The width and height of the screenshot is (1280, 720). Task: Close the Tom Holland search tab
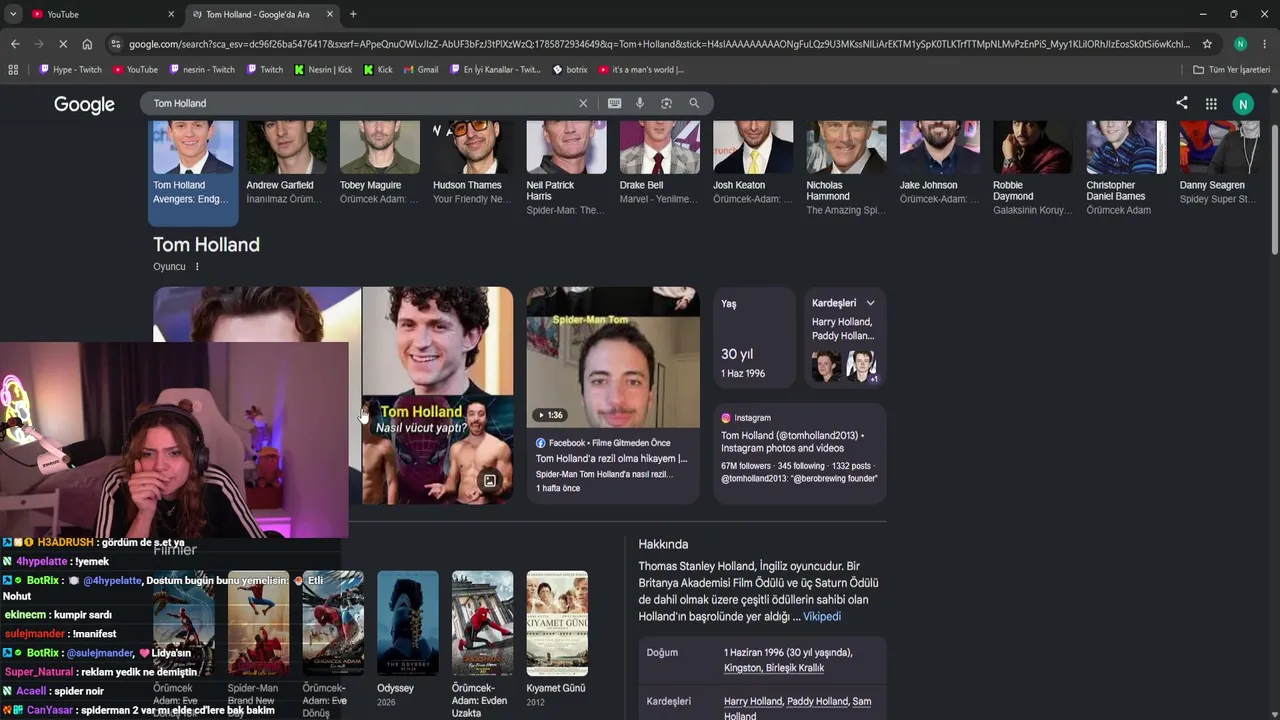tap(331, 14)
